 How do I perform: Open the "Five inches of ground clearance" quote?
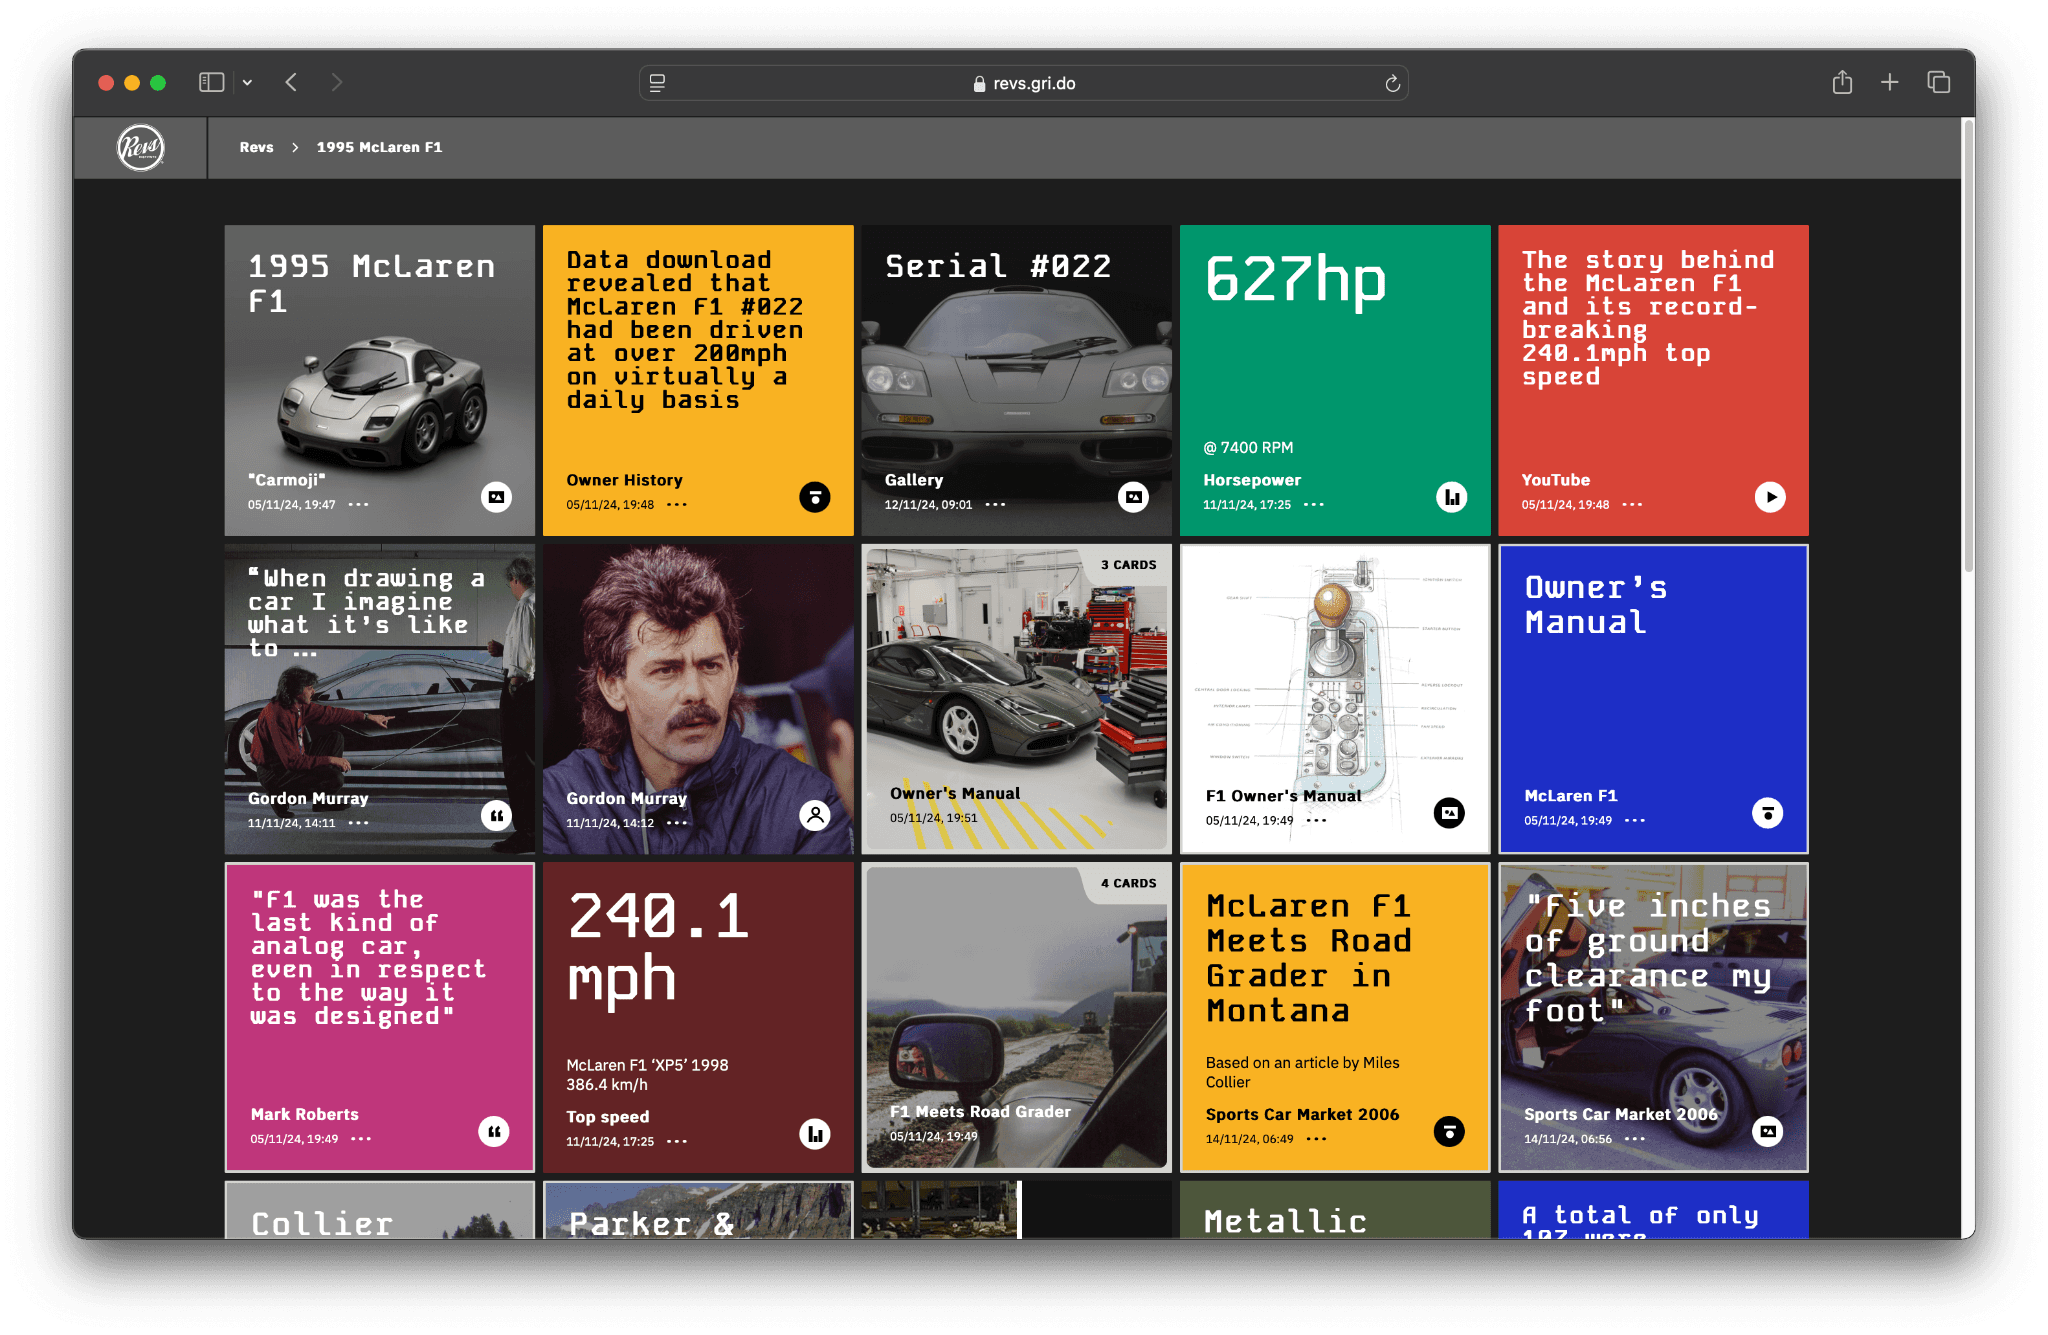point(1647,958)
